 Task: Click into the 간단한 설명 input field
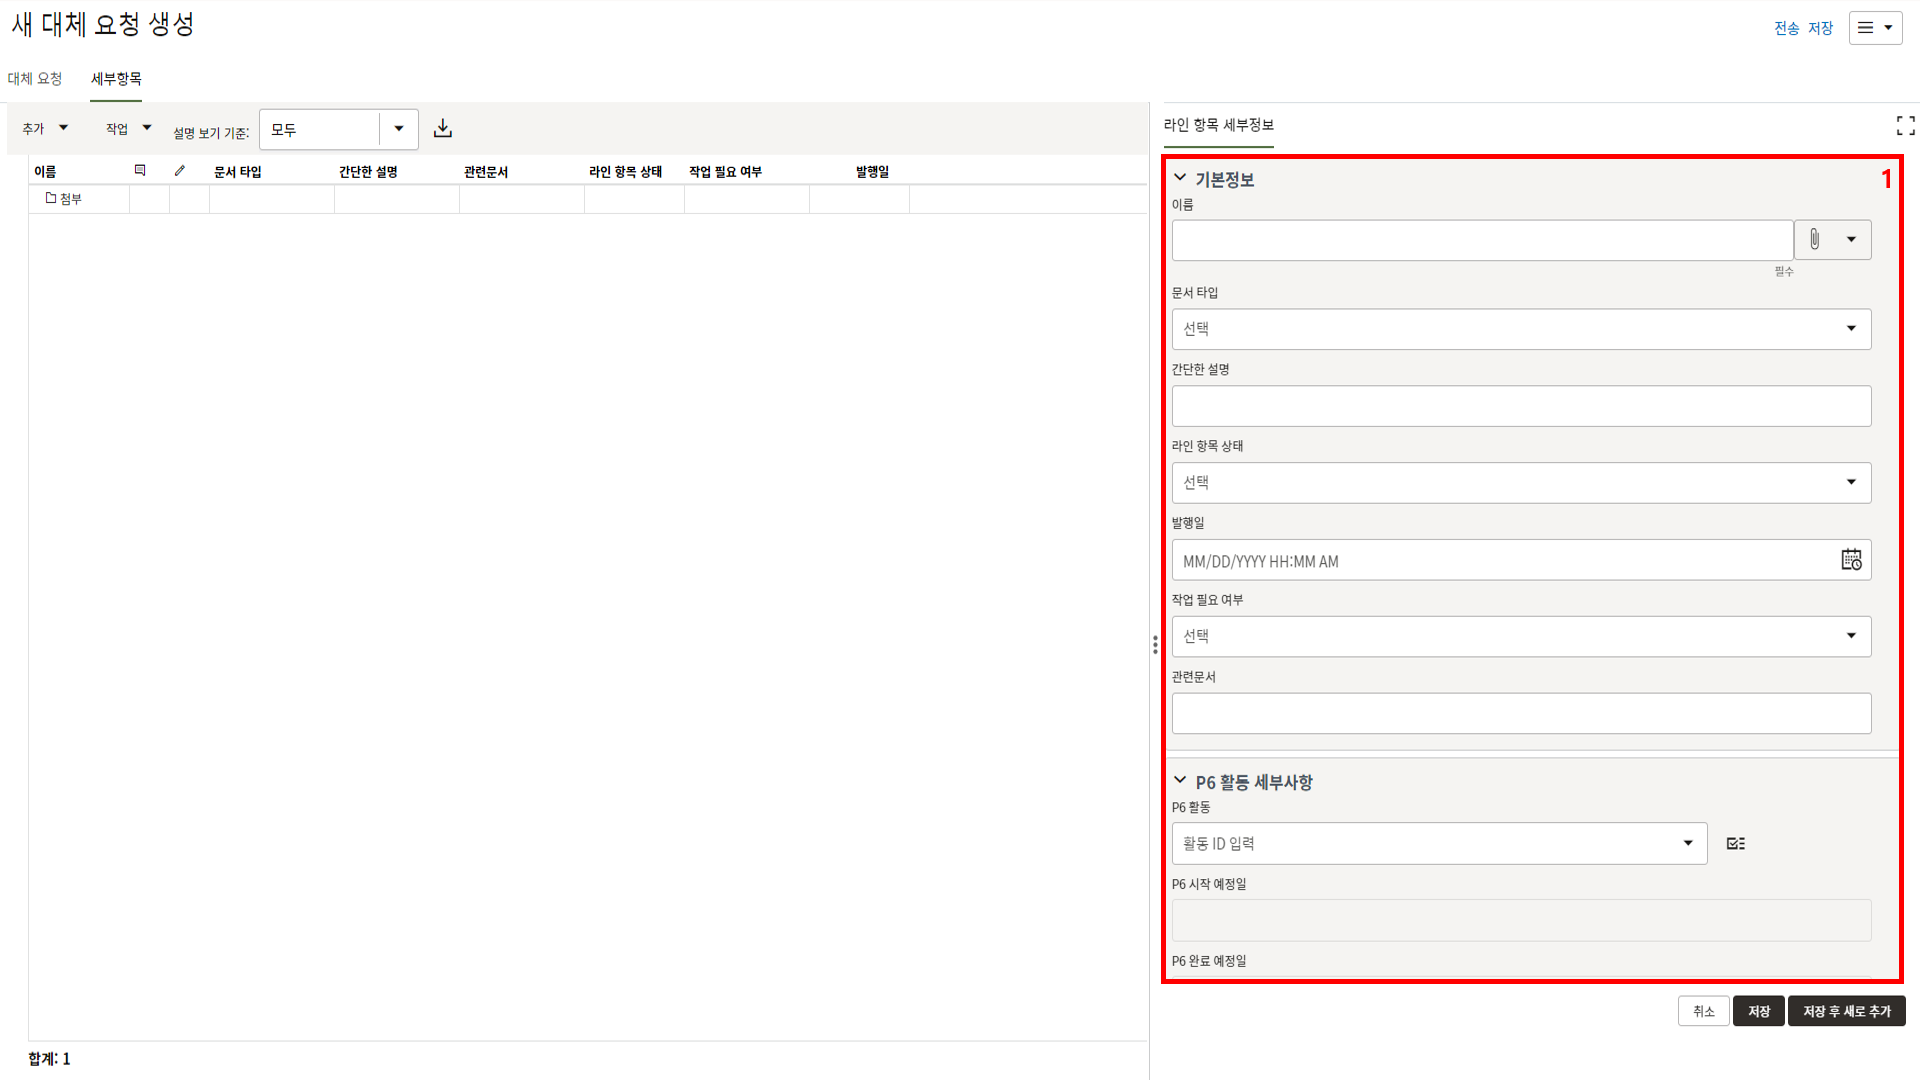coord(1520,407)
